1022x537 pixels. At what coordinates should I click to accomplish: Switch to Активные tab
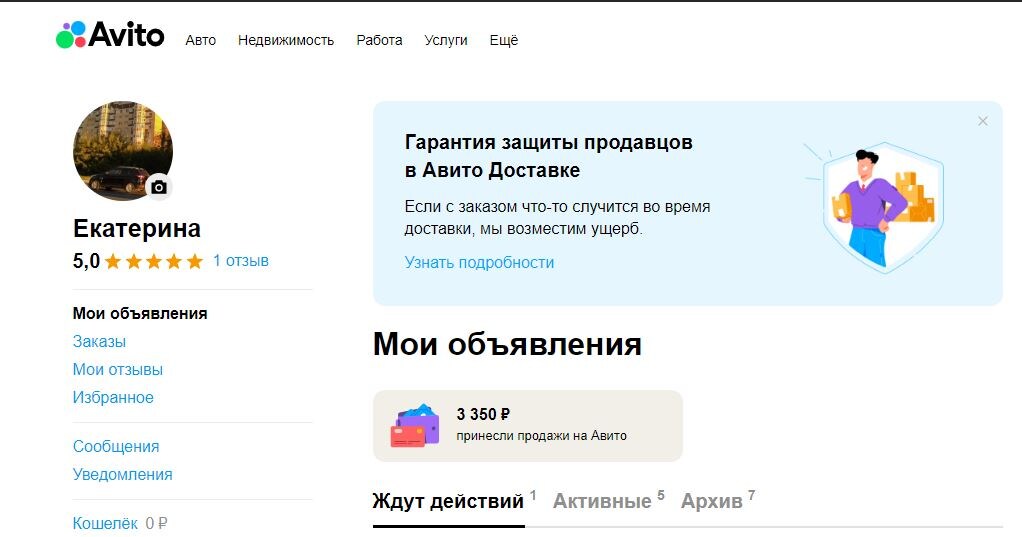pyautogui.click(x=602, y=501)
